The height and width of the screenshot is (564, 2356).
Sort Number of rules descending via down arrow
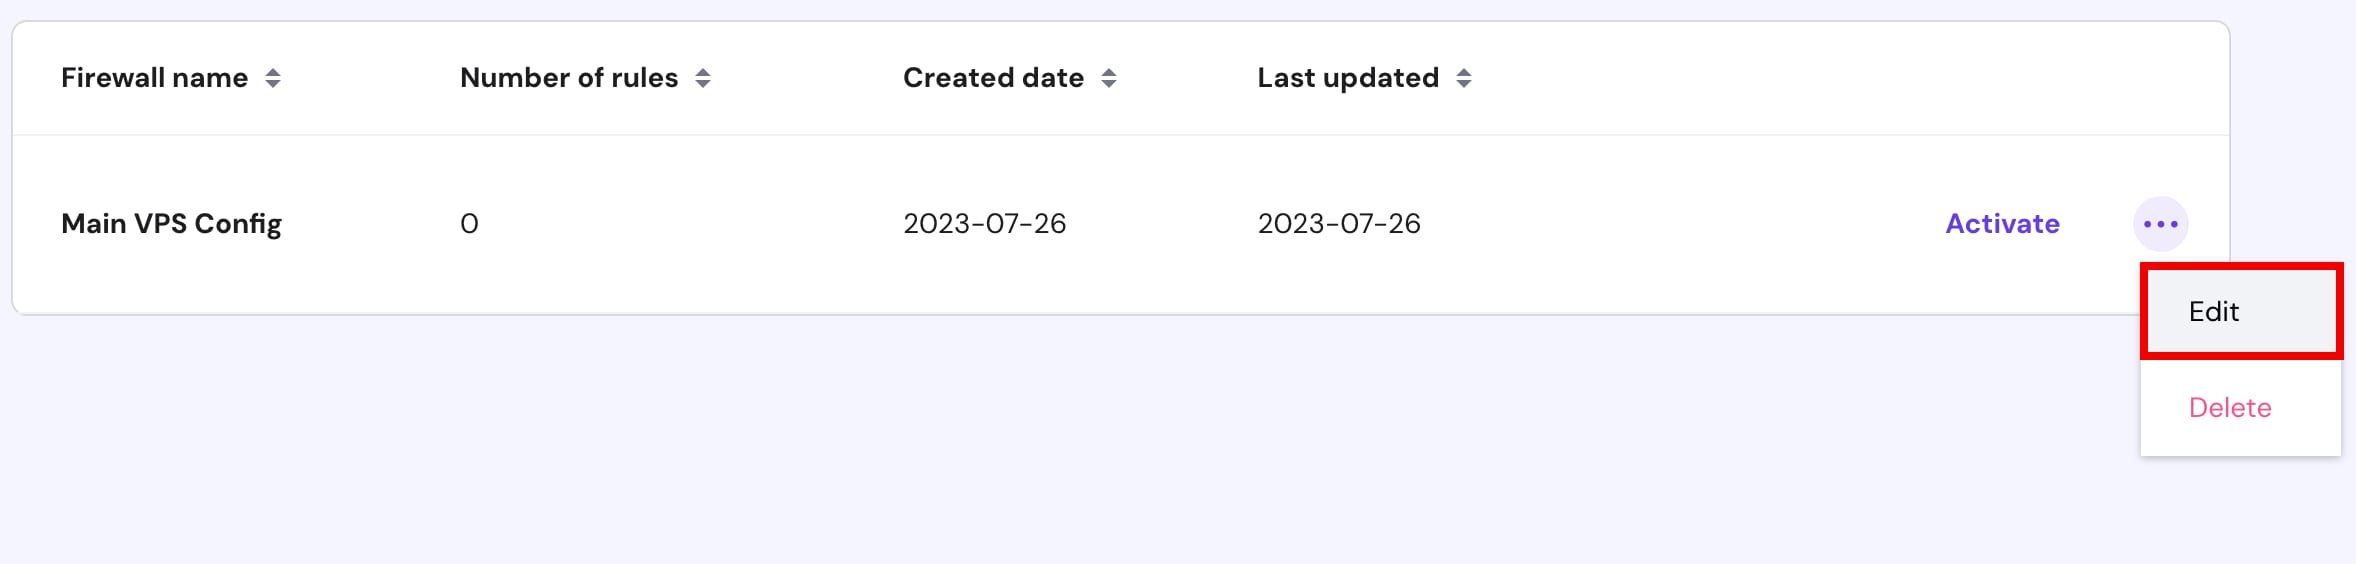(x=703, y=84)
